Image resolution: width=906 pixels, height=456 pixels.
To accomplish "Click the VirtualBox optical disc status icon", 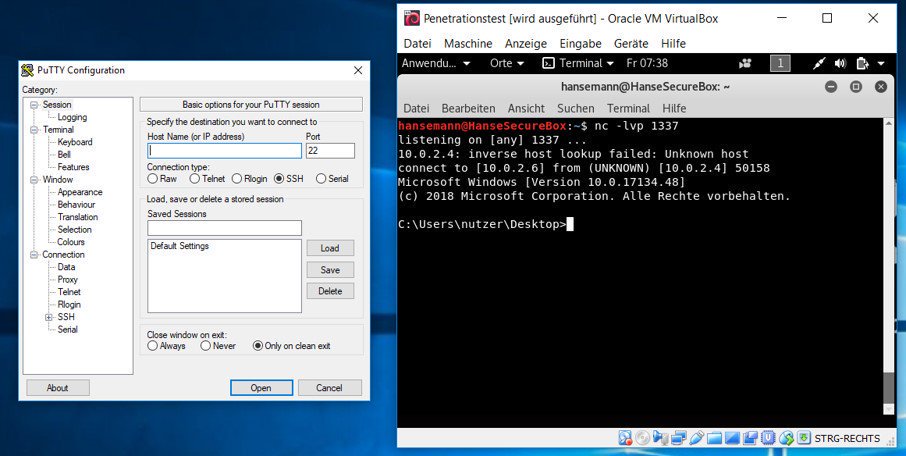I will click(643, 438).
